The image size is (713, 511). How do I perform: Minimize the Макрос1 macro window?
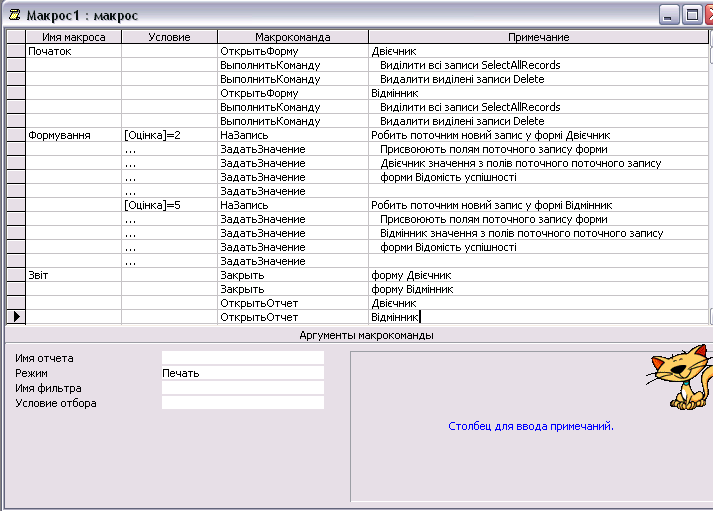(668, 15)
